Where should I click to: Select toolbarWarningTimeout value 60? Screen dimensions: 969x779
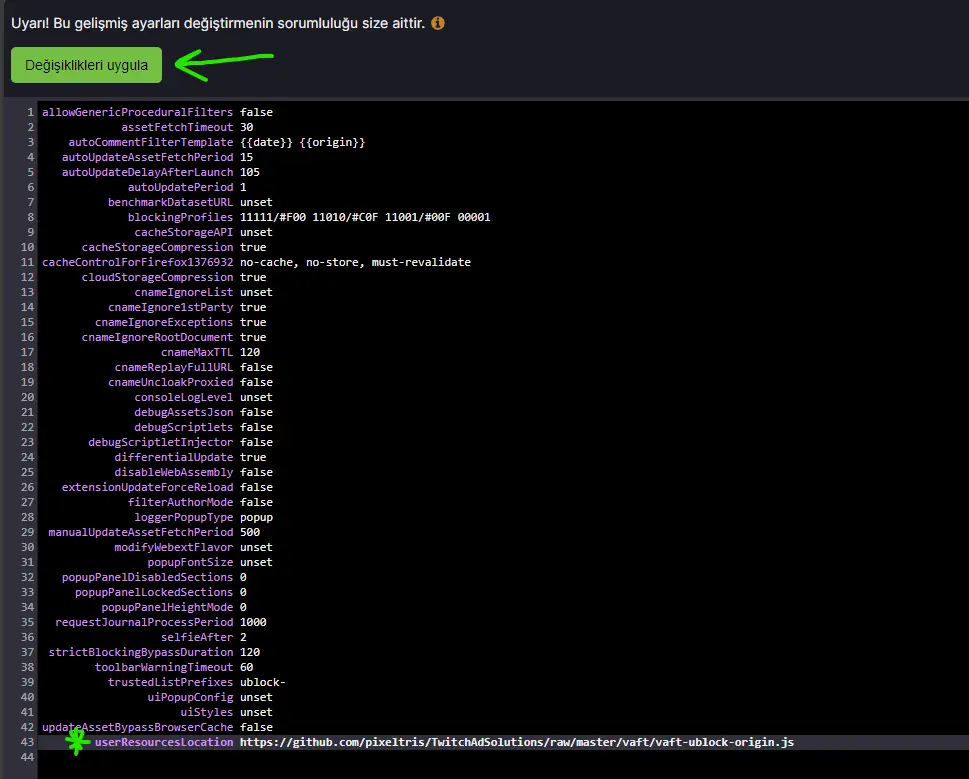coord(247,667)
